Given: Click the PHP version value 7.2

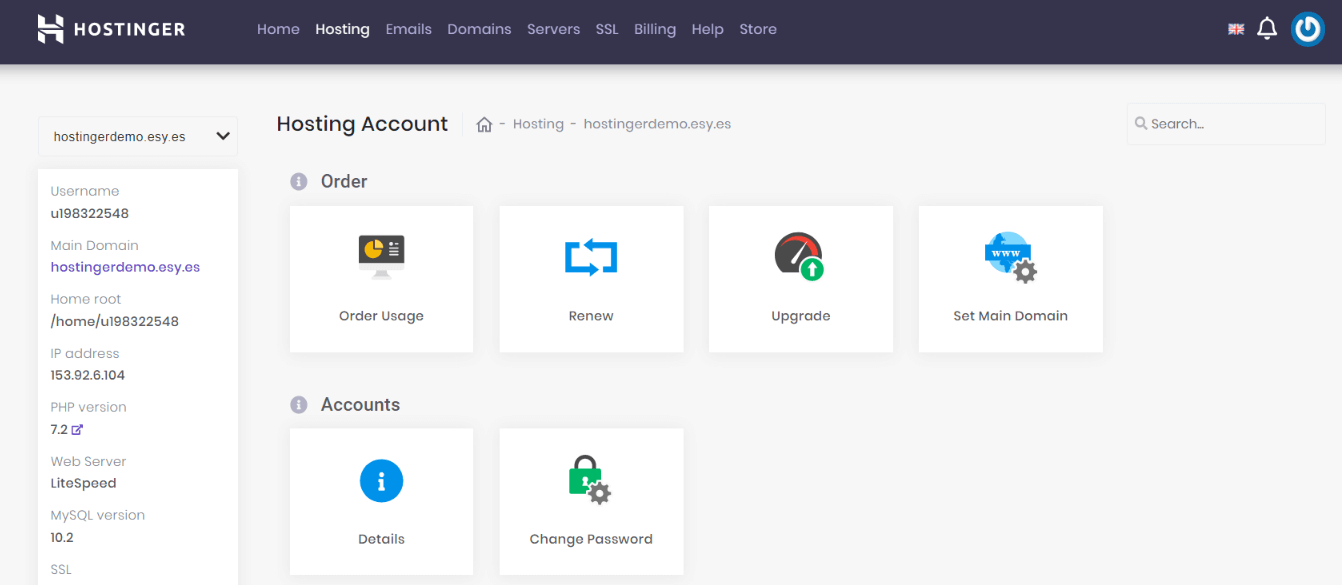Looking at the screenshot, I should pyautogui.click(x=59, y=430).
